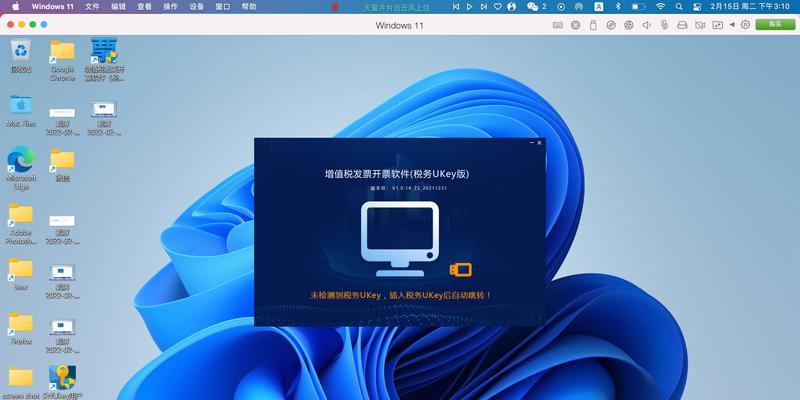Open macOS Control Center
The width and height of the screenshot is (800, 400).
[697, 7]
